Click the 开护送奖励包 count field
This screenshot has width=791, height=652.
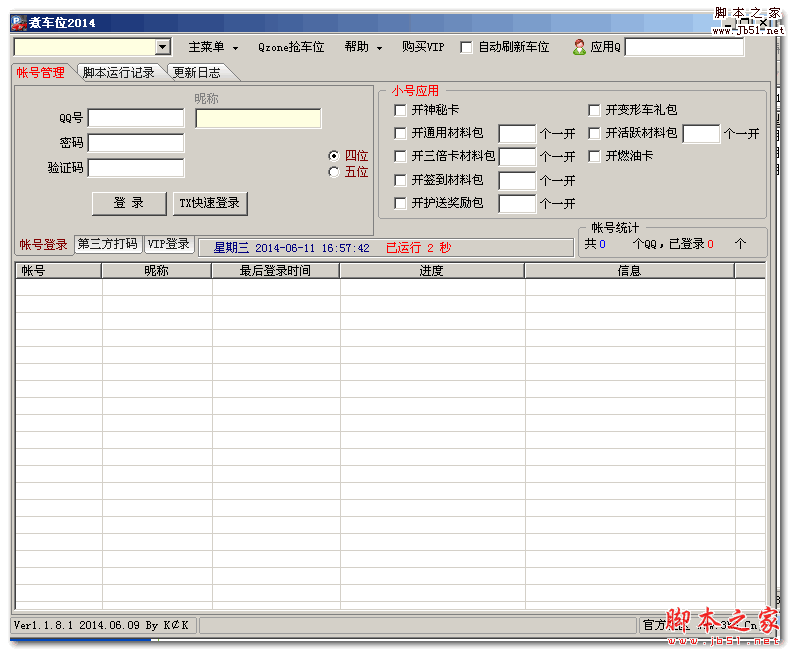click(x=517, y=204)
